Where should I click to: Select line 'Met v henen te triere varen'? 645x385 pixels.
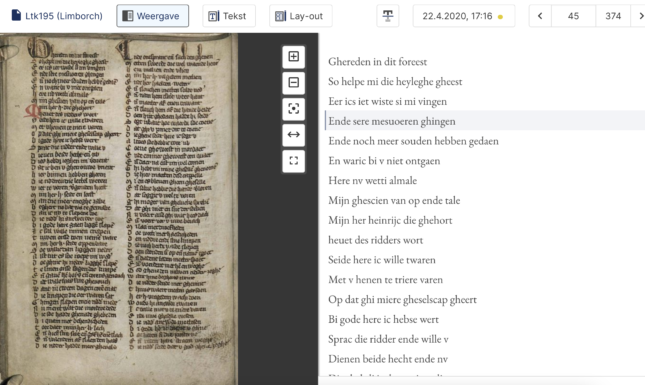[385, 280]
